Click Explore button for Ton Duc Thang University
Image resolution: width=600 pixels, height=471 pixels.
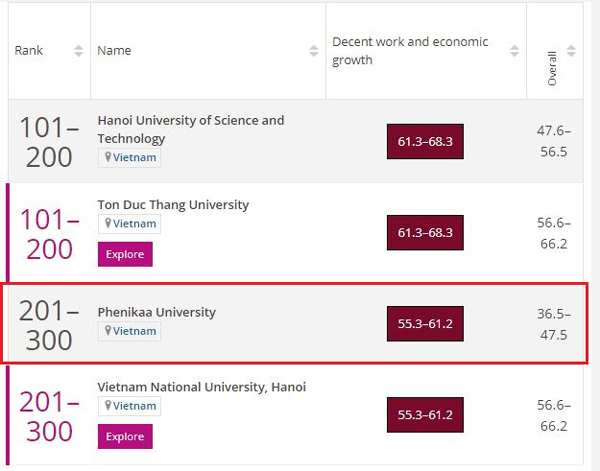click(125, 254)
